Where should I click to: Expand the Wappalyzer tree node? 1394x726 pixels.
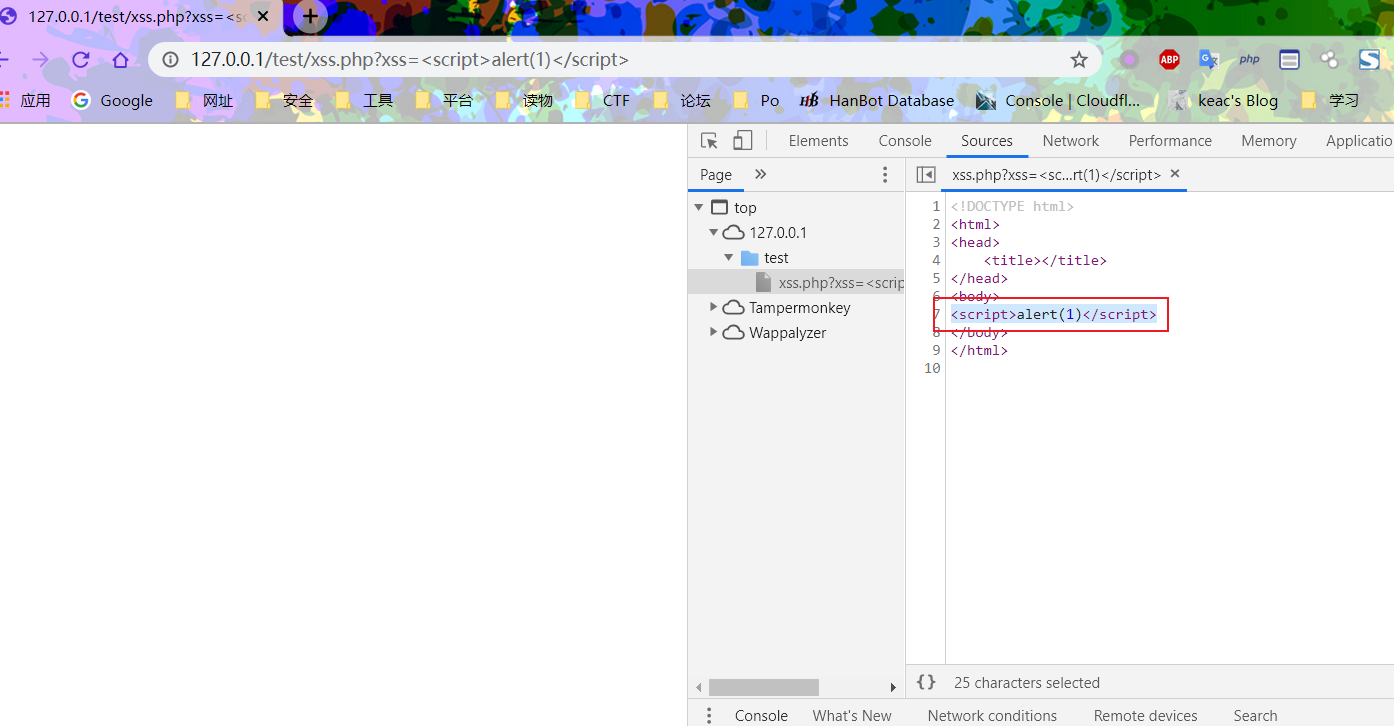pyautogui.click(x=713, y=331)
